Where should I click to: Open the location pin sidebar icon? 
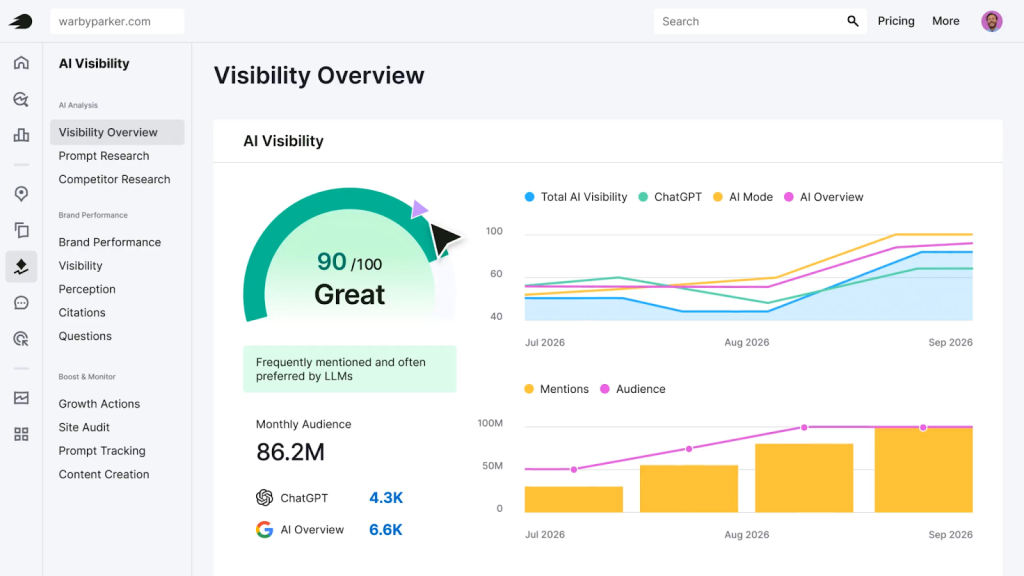21,194
